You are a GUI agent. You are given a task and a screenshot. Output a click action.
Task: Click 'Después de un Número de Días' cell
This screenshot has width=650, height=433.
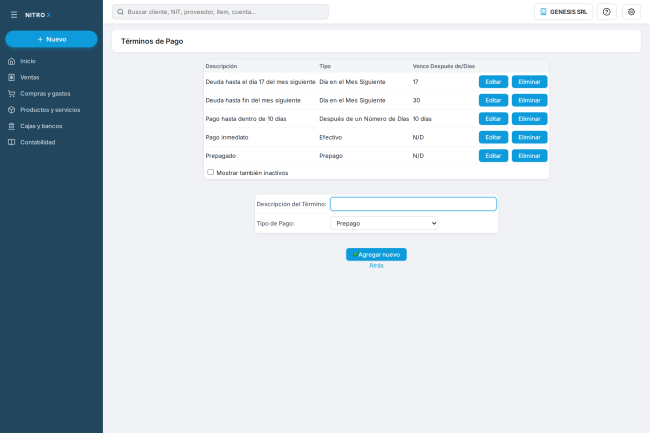(x=364, y=119)
